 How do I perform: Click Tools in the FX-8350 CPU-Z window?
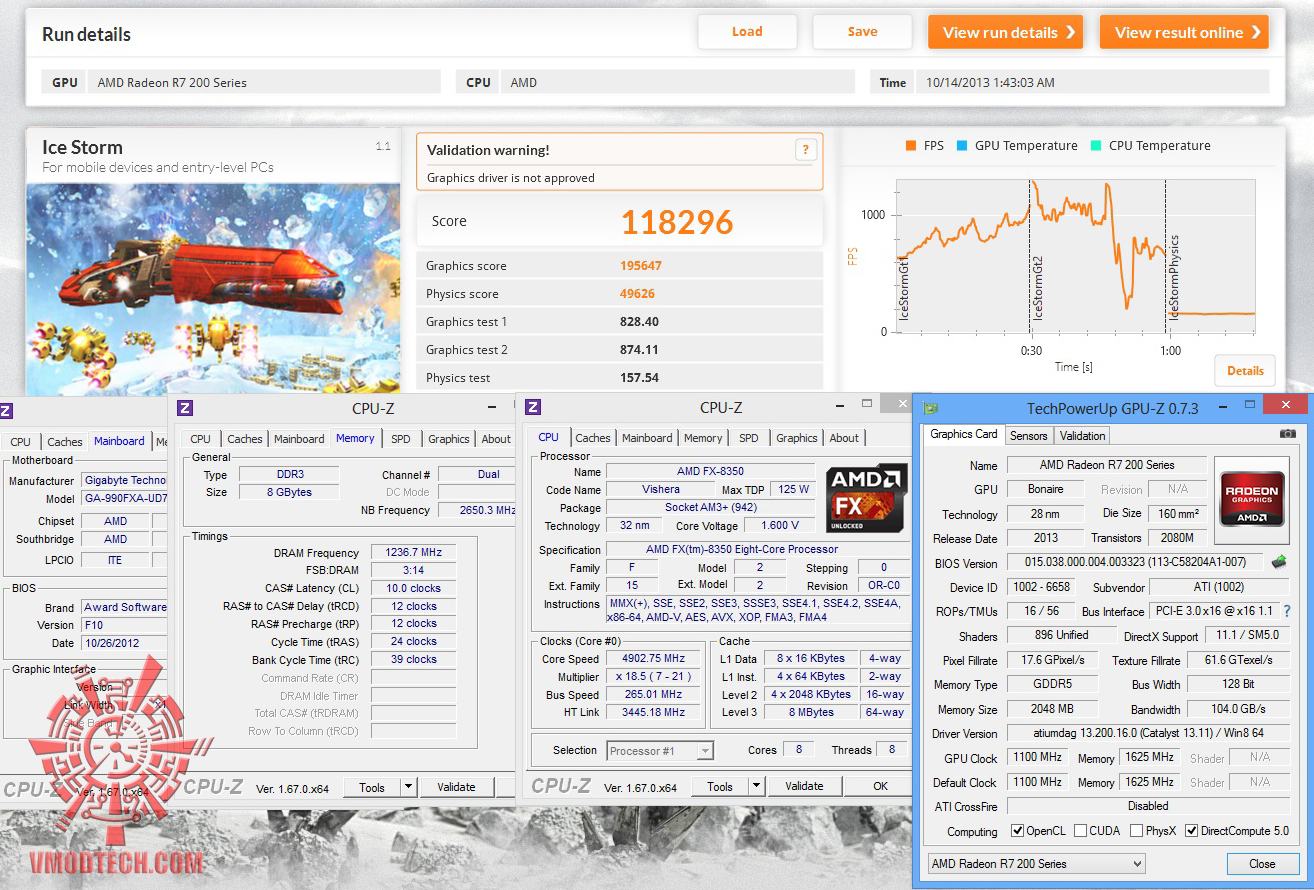[x=720, y=787]
